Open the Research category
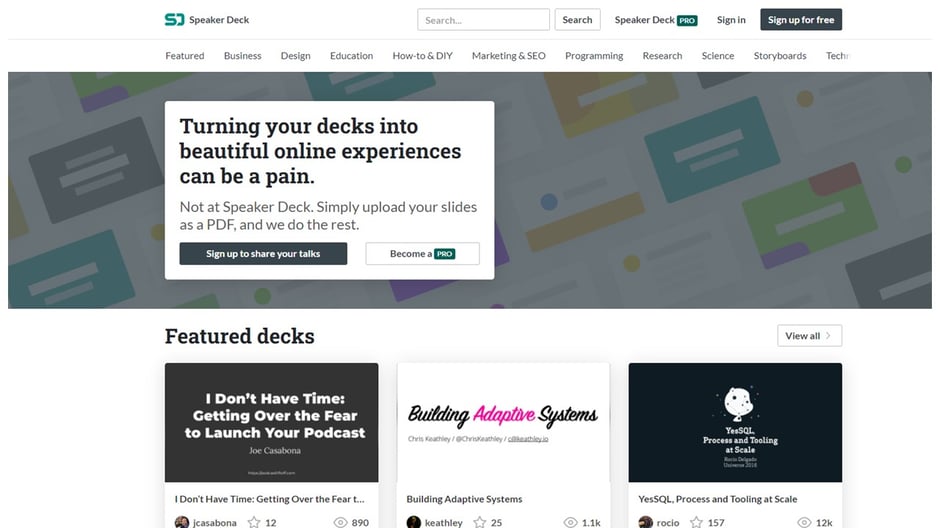Screen dimensions: 940x528 [x=662, y=56]
